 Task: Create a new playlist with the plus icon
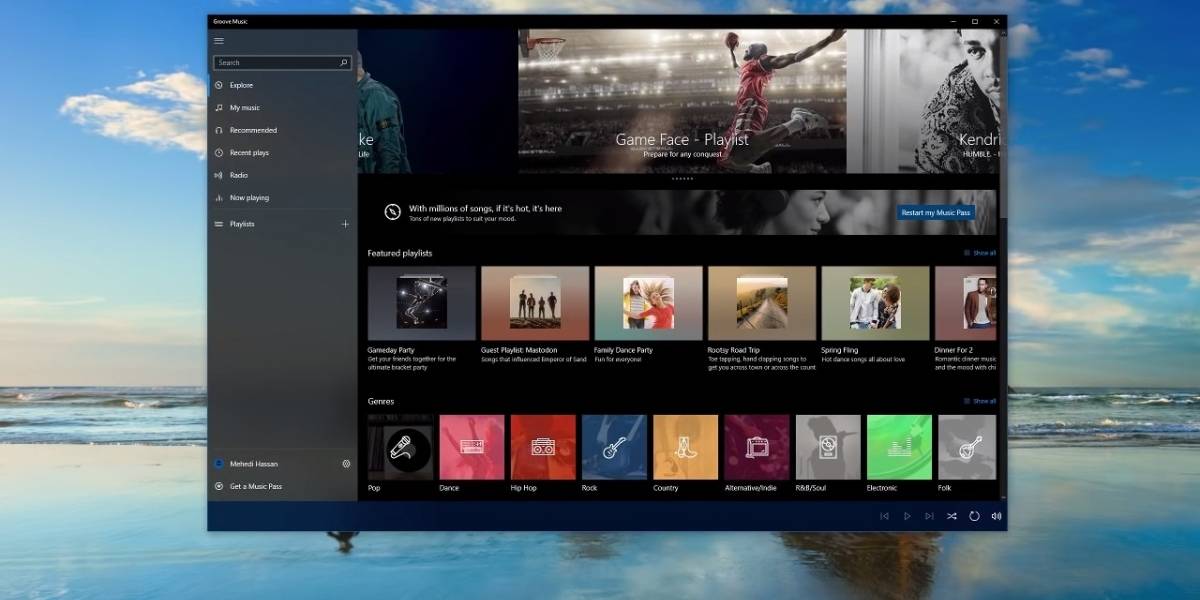(346, 224)
